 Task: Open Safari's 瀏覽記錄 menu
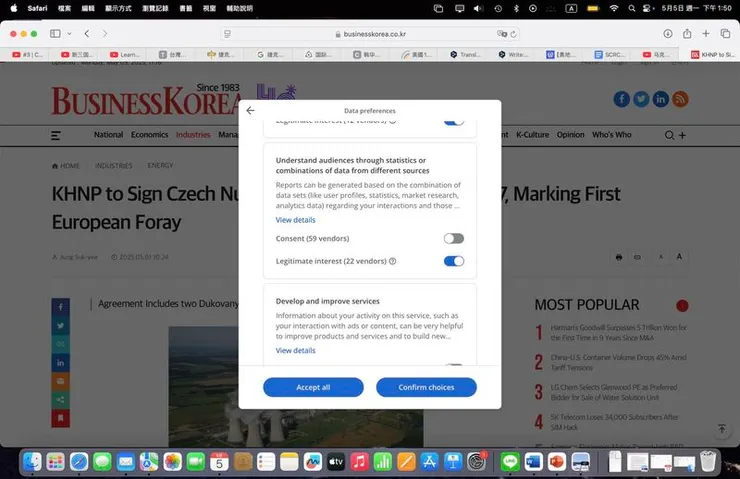pos(155,8)
